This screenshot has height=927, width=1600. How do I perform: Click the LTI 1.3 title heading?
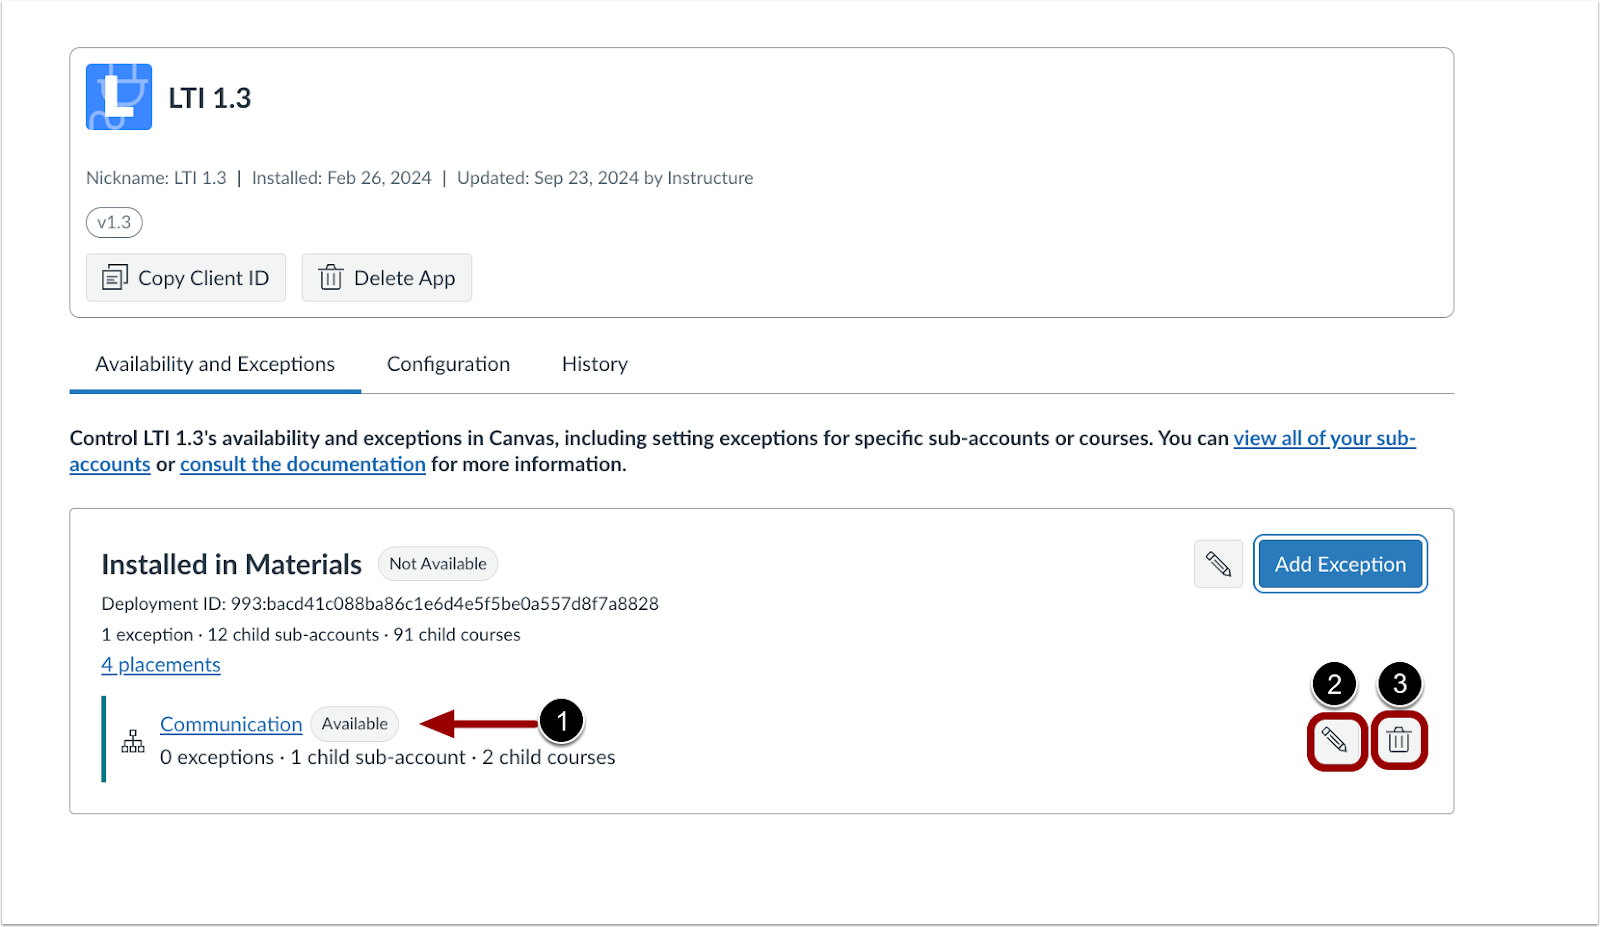click(x=210, y=98)
